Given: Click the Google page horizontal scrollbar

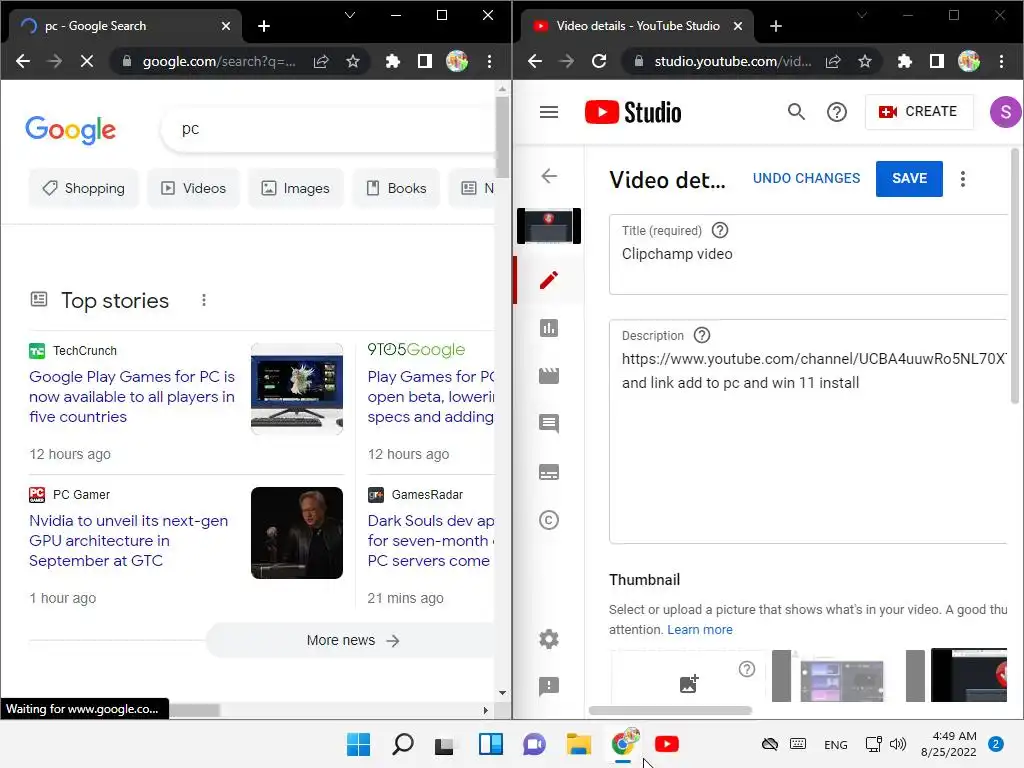Looking at the screenshot, I should coord(194,710).
